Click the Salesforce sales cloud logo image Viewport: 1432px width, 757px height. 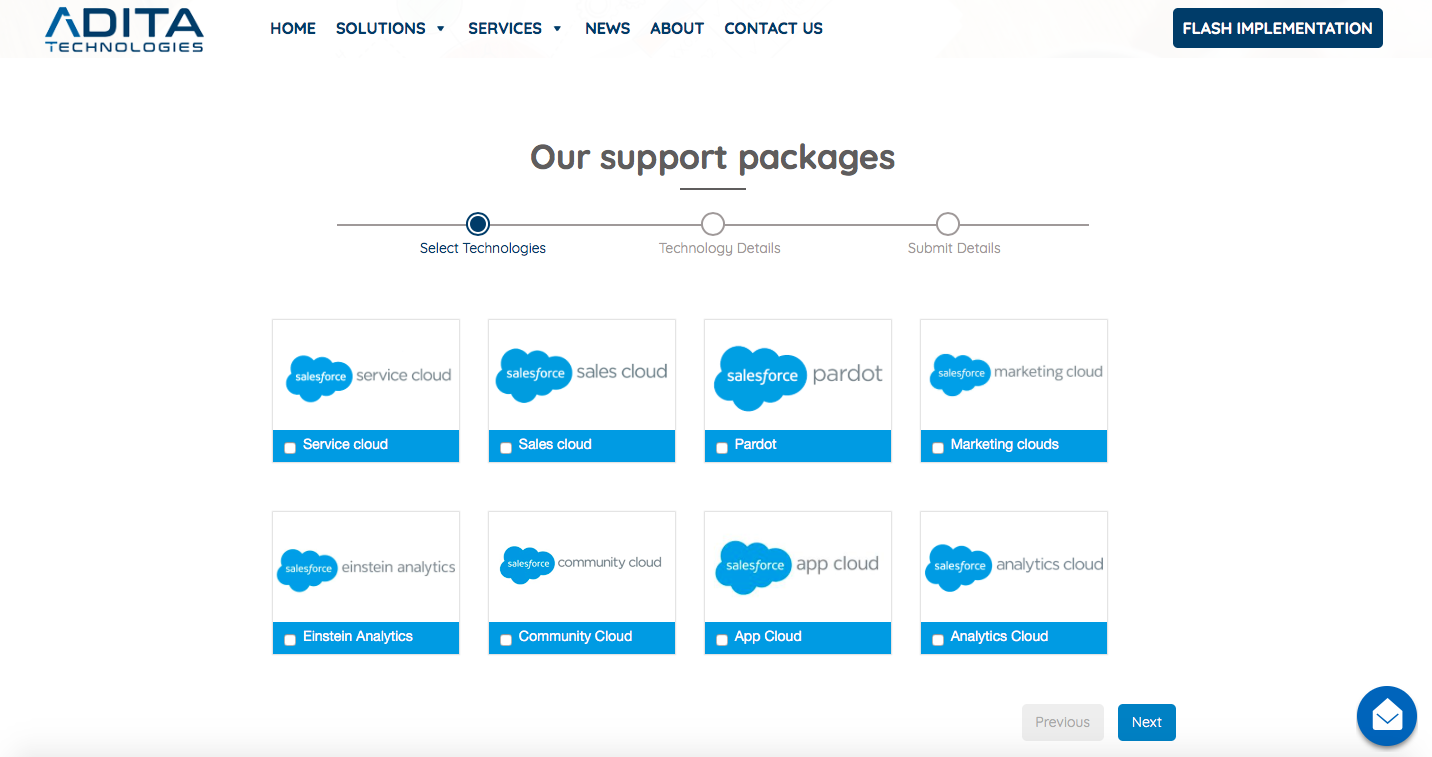point(581,375)
